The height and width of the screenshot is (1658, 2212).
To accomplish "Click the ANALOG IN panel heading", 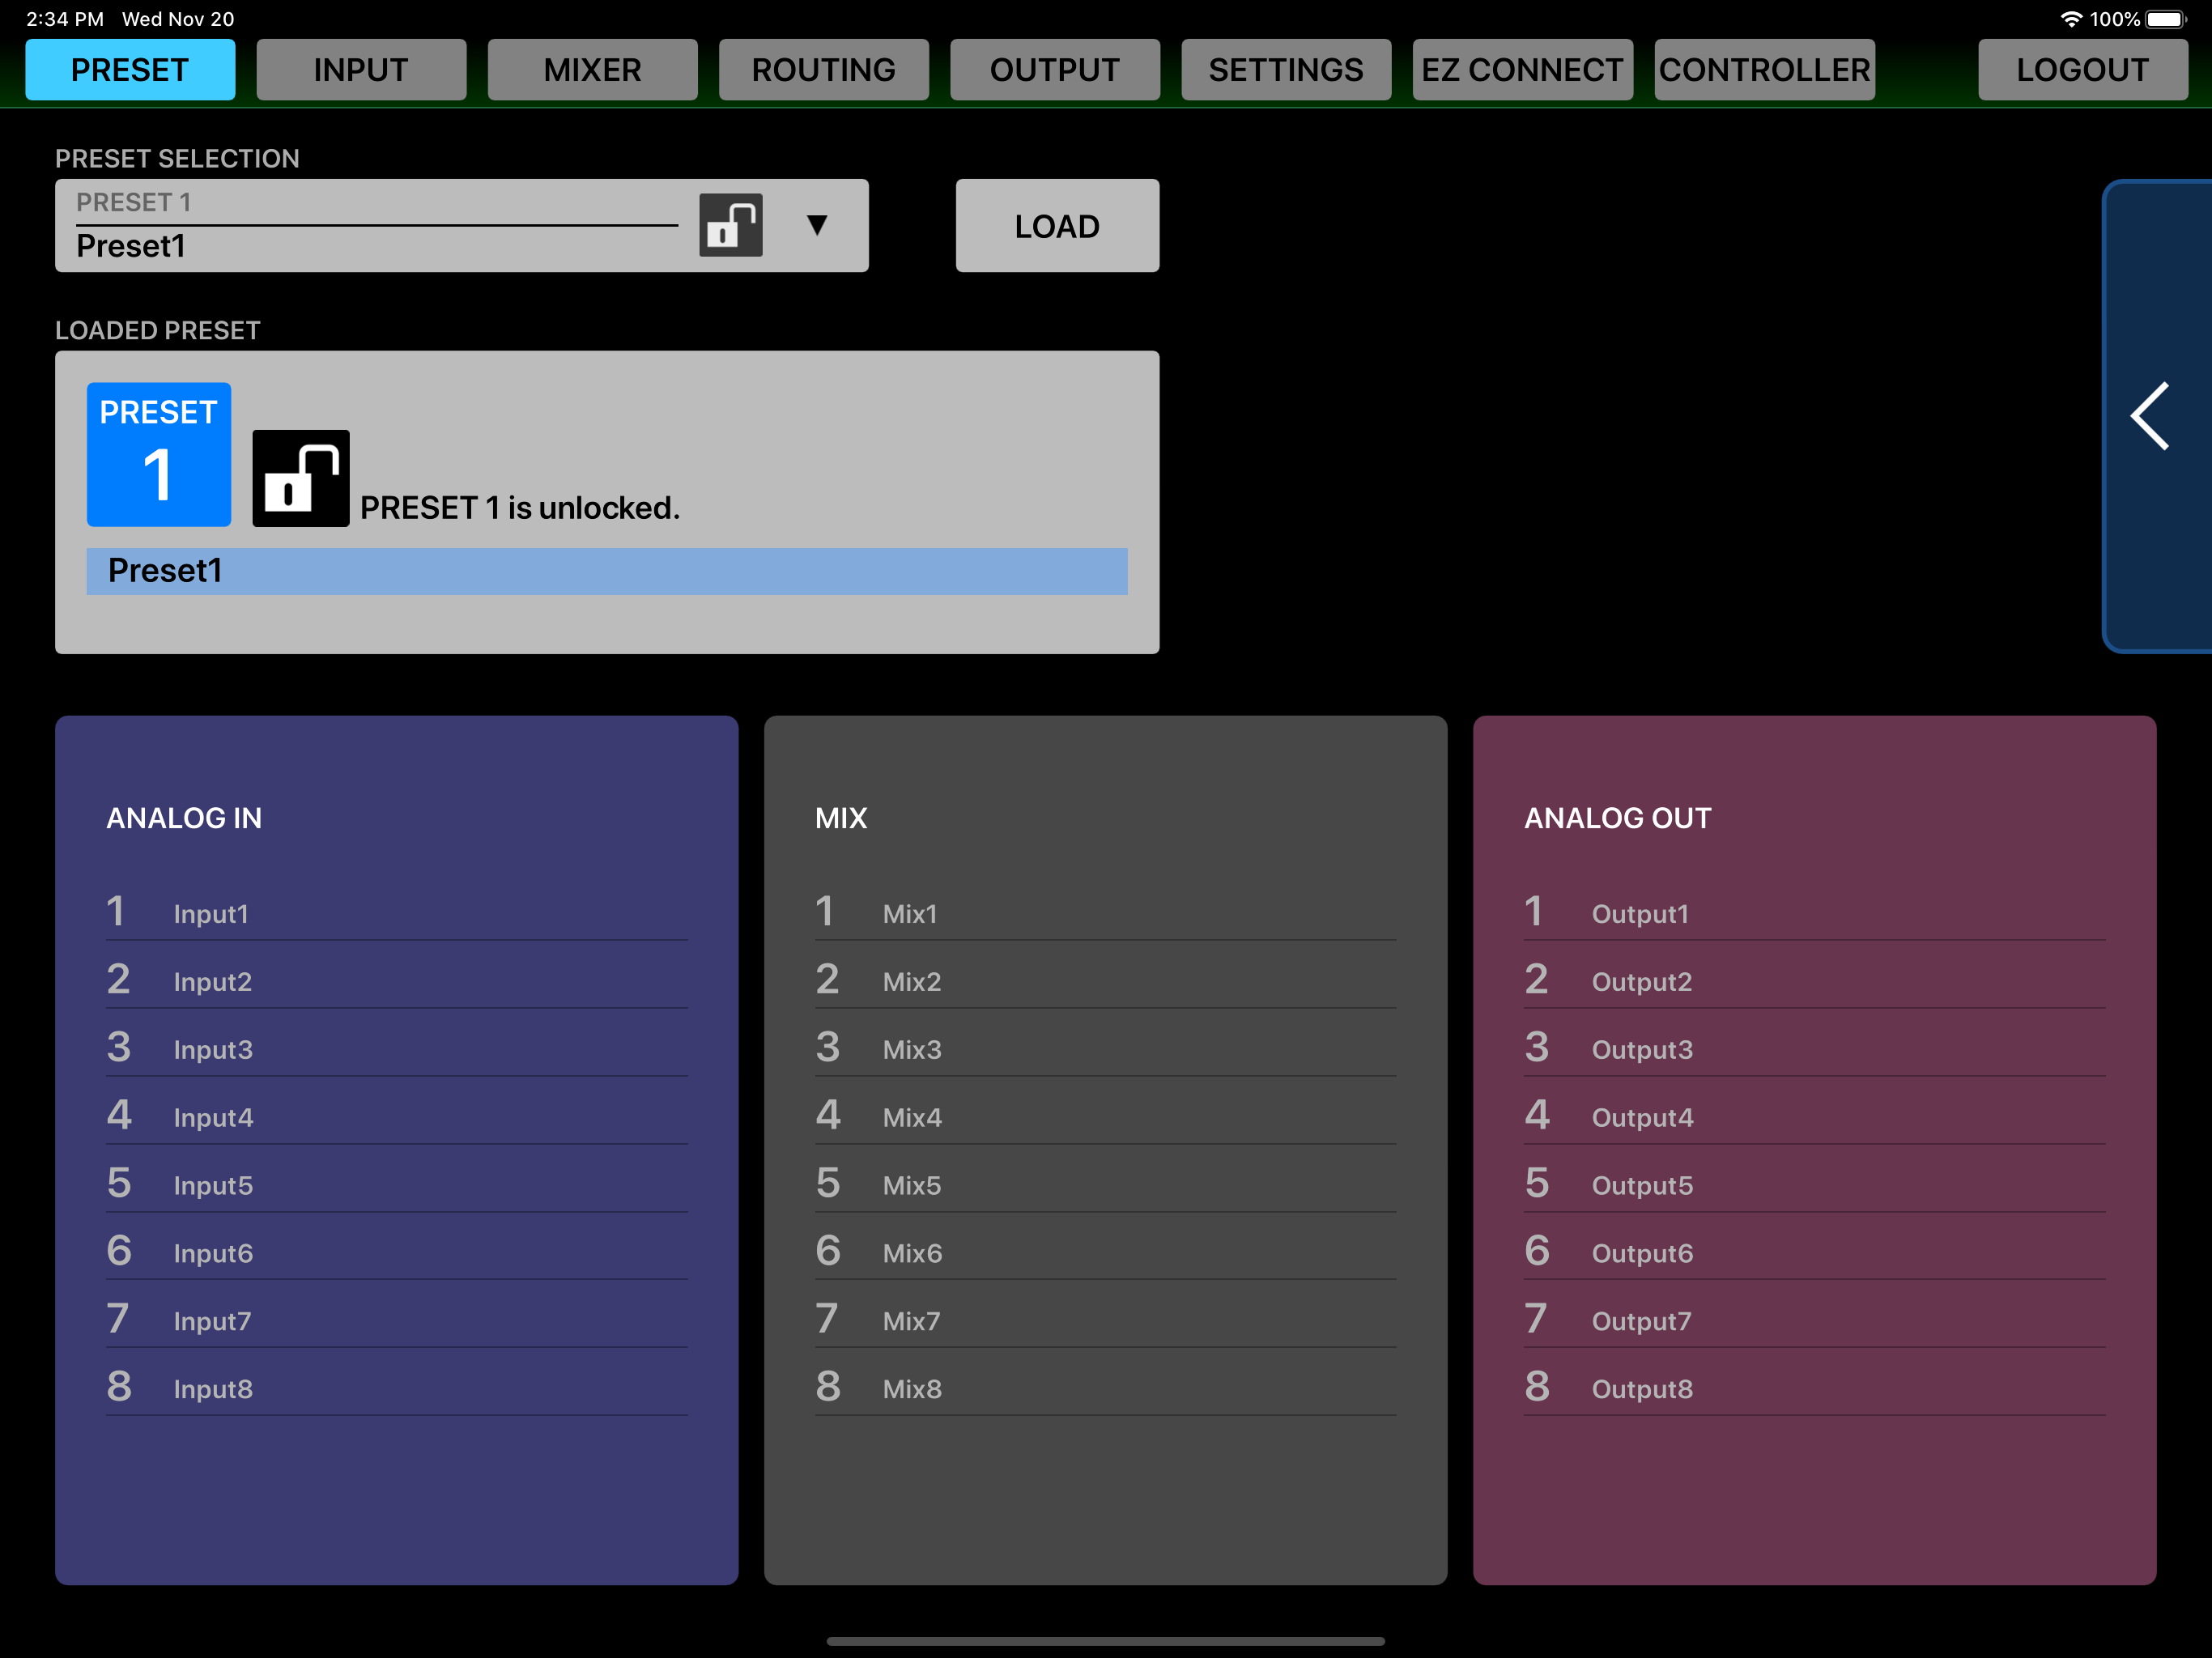I will tap(184, 818).
